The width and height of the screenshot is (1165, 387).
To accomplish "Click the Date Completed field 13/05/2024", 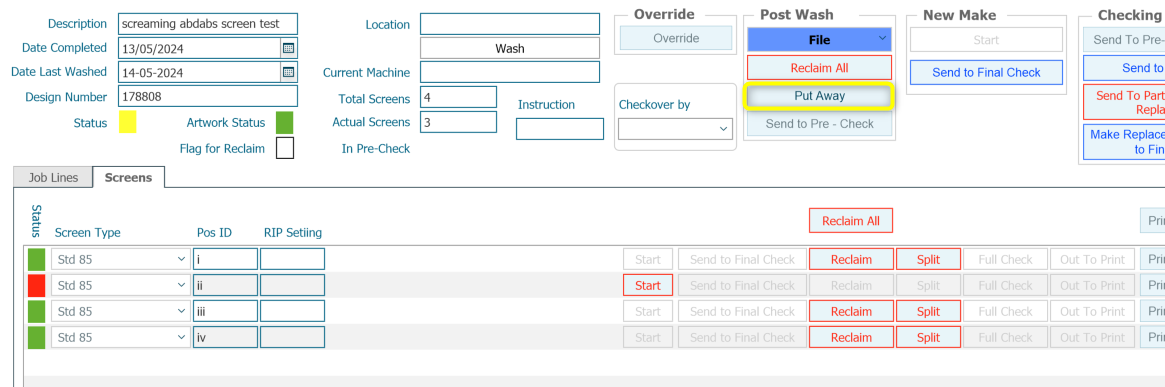I will point(199,48).
